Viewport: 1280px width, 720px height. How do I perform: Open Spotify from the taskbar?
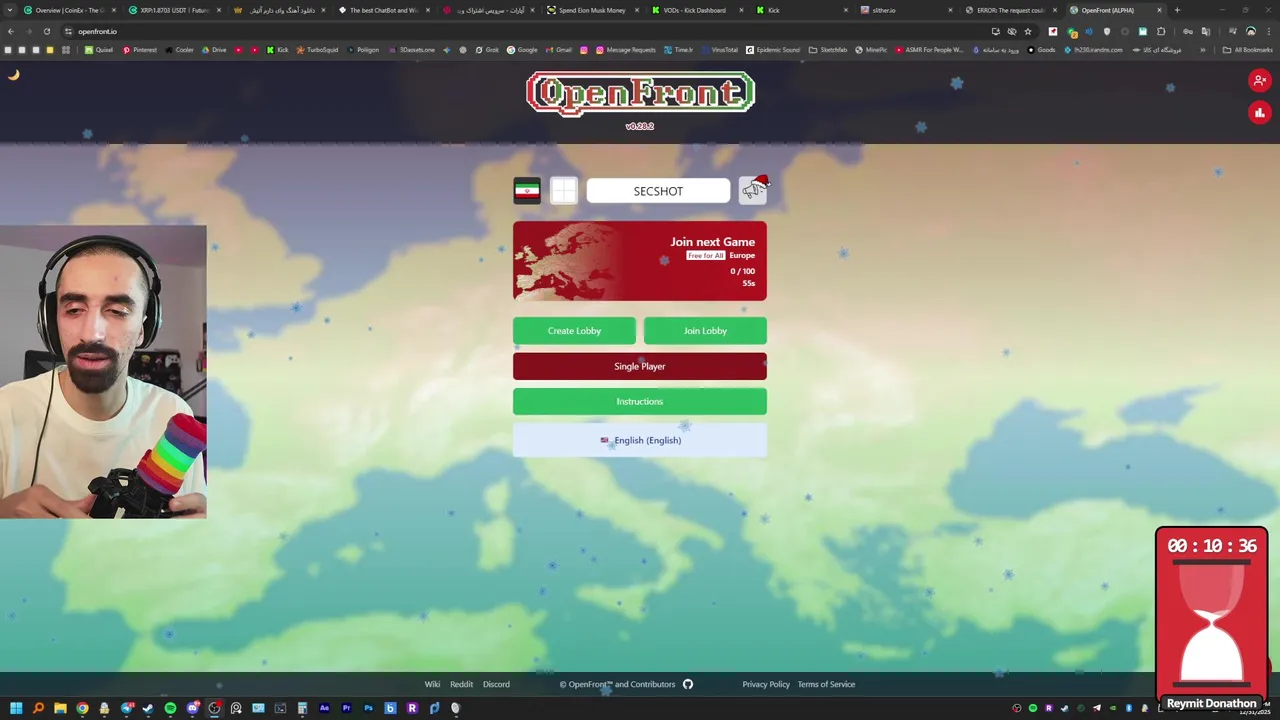click(x=170, y=708)
